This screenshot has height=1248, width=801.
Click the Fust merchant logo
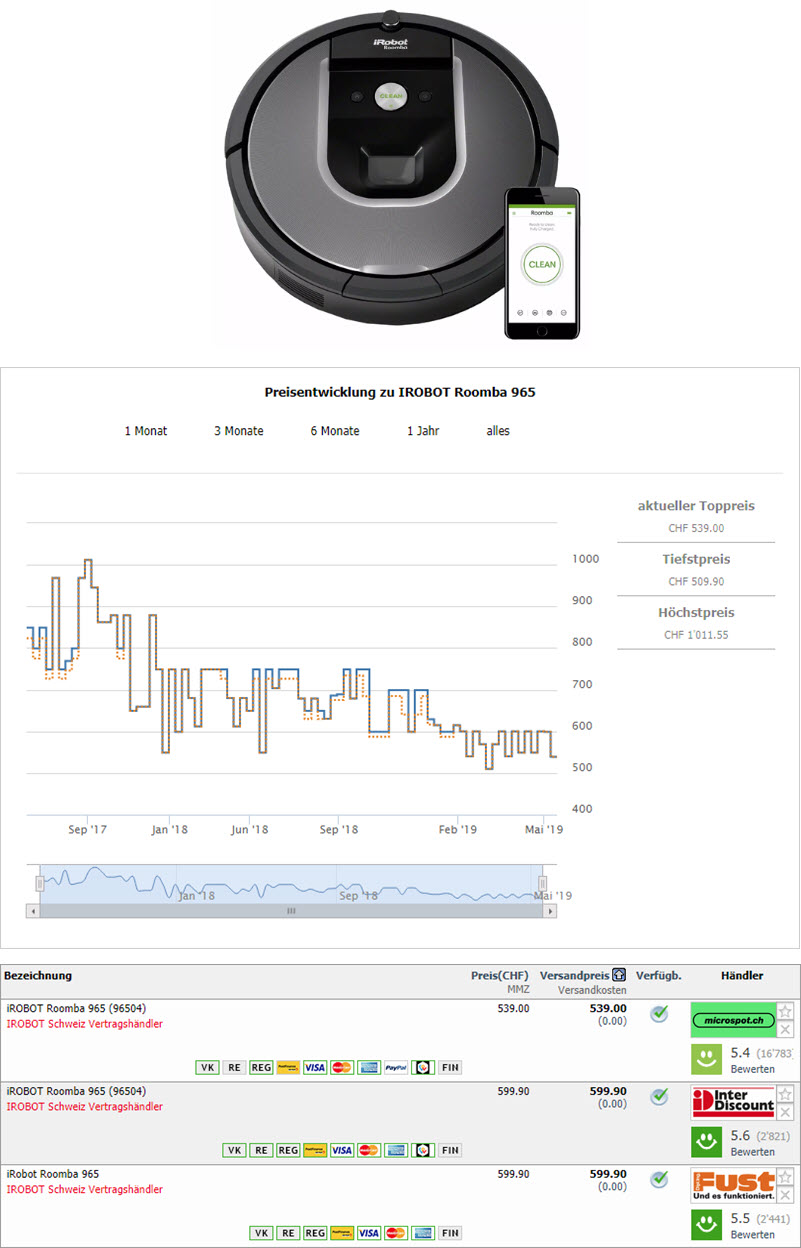click(733, 1185)
